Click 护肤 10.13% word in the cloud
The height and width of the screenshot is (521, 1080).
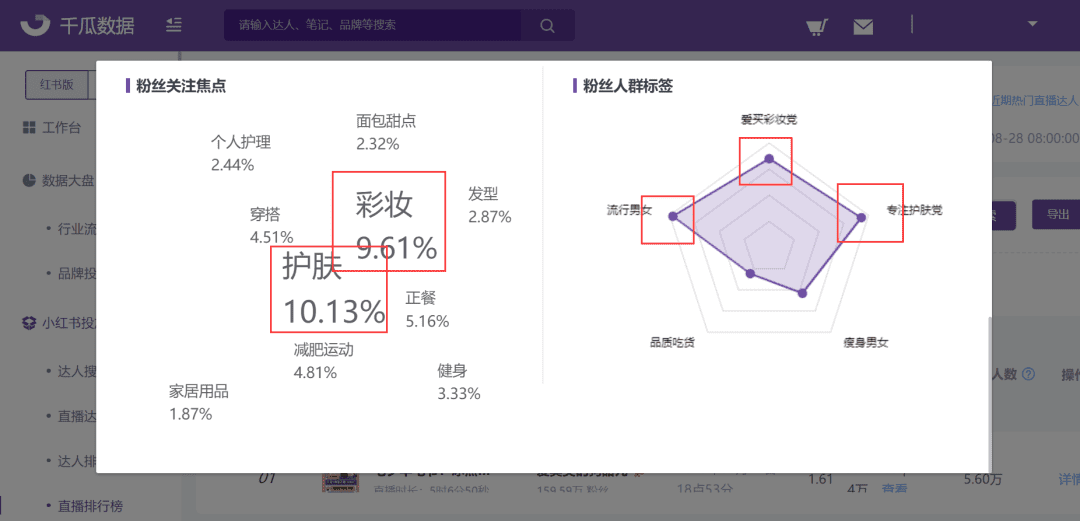pyautogui.click(x=334, y=290)
